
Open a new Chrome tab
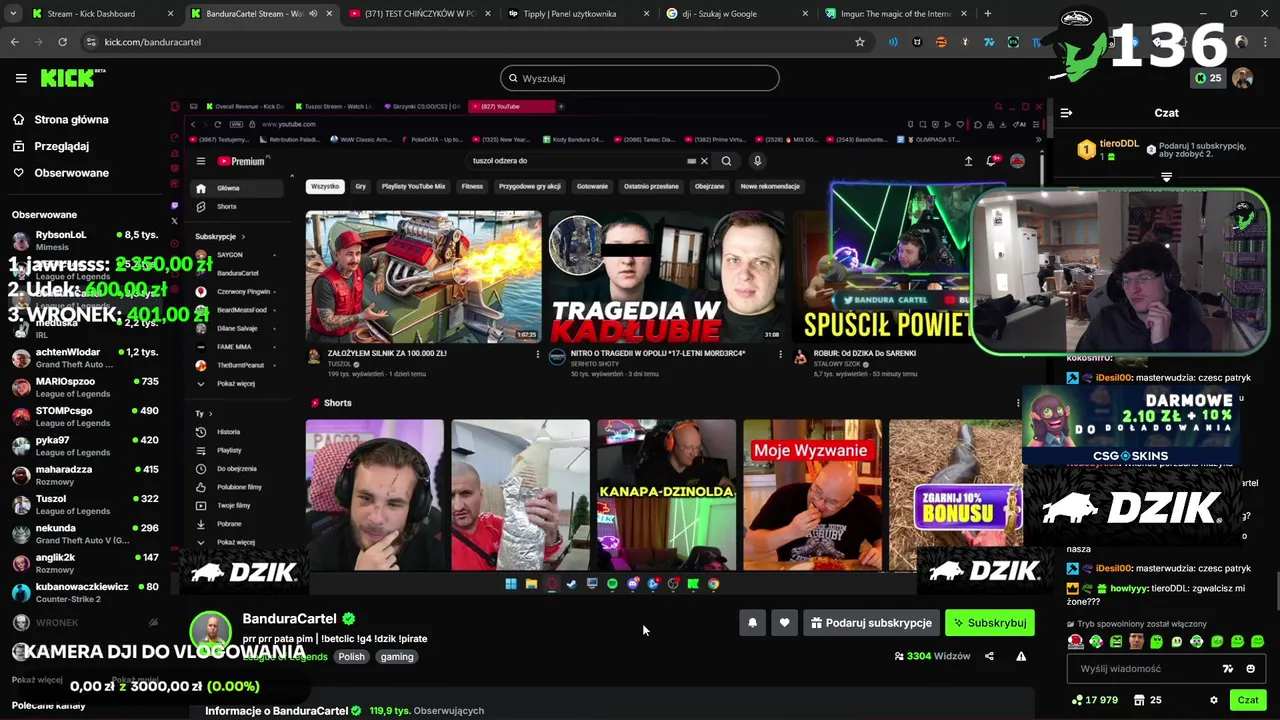pyautogui.click(x=988, y=14)
